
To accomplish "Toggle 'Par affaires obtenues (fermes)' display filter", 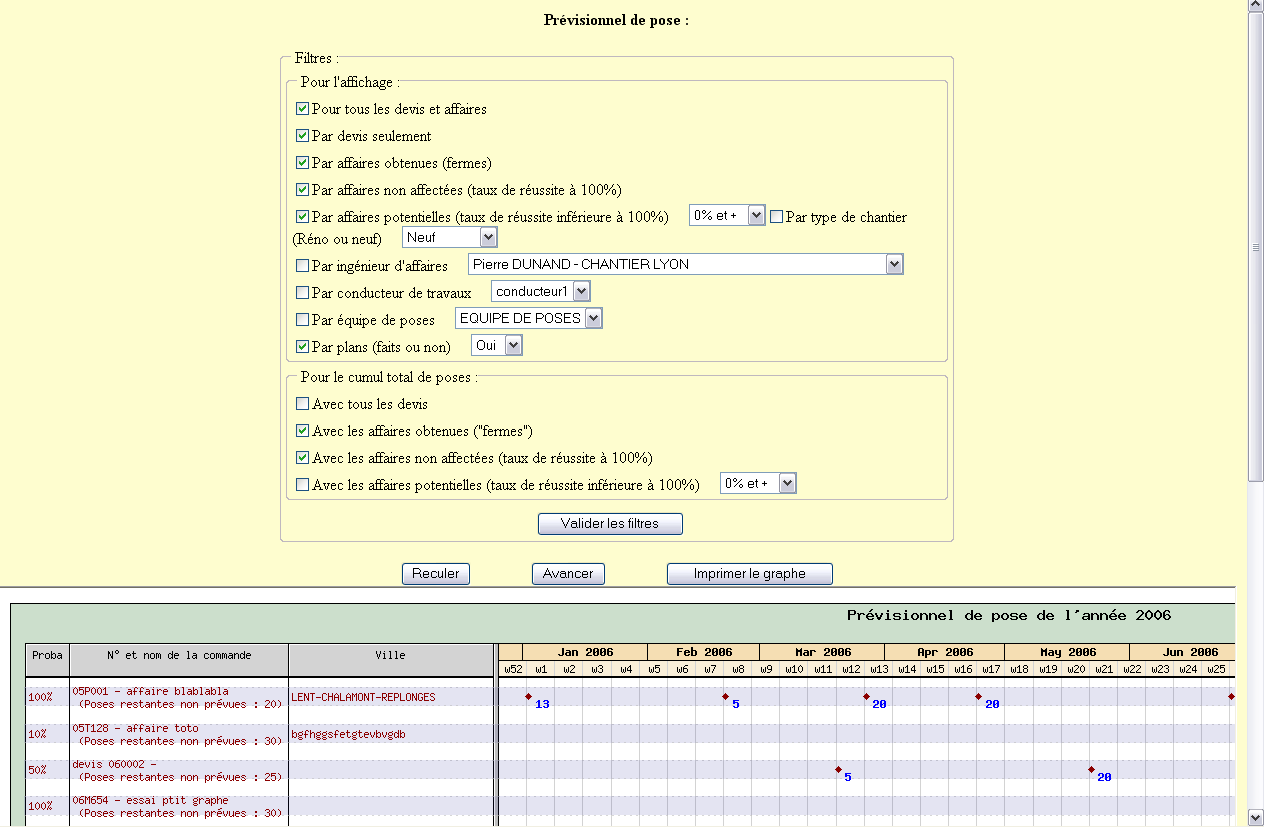I will pos(302,162).
